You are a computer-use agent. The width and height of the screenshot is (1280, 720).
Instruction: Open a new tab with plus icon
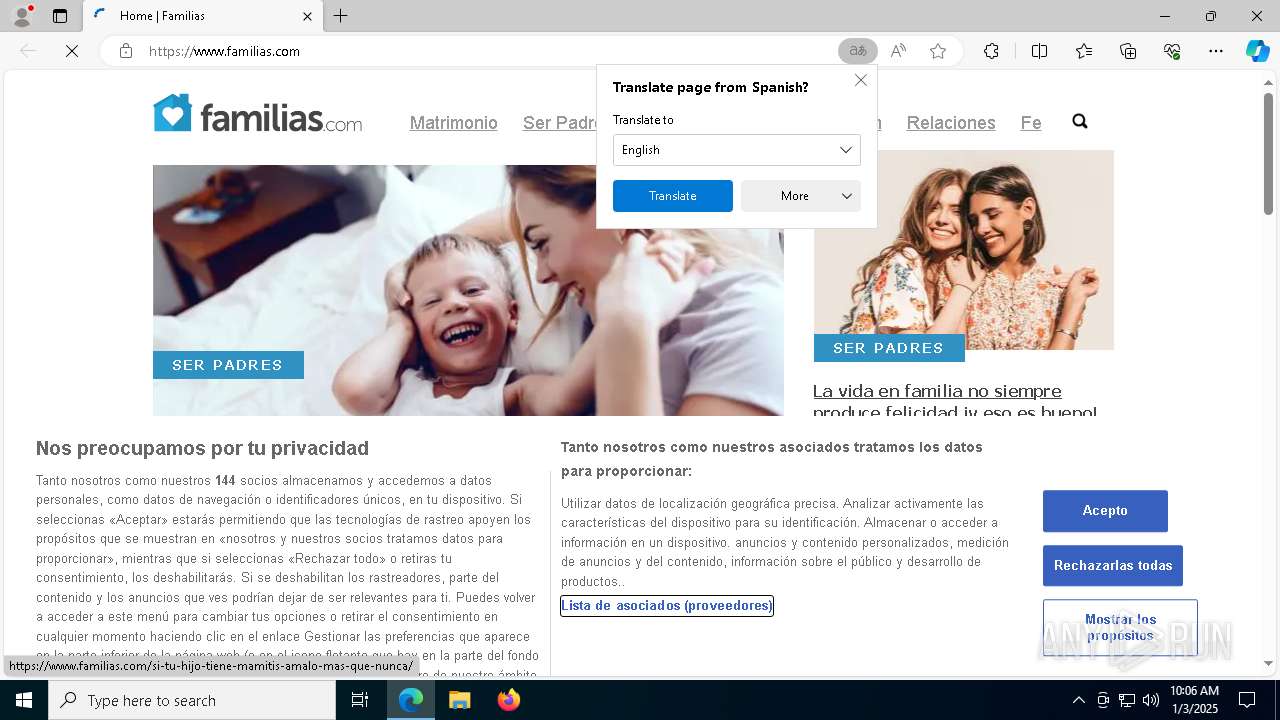pos(341,16)
